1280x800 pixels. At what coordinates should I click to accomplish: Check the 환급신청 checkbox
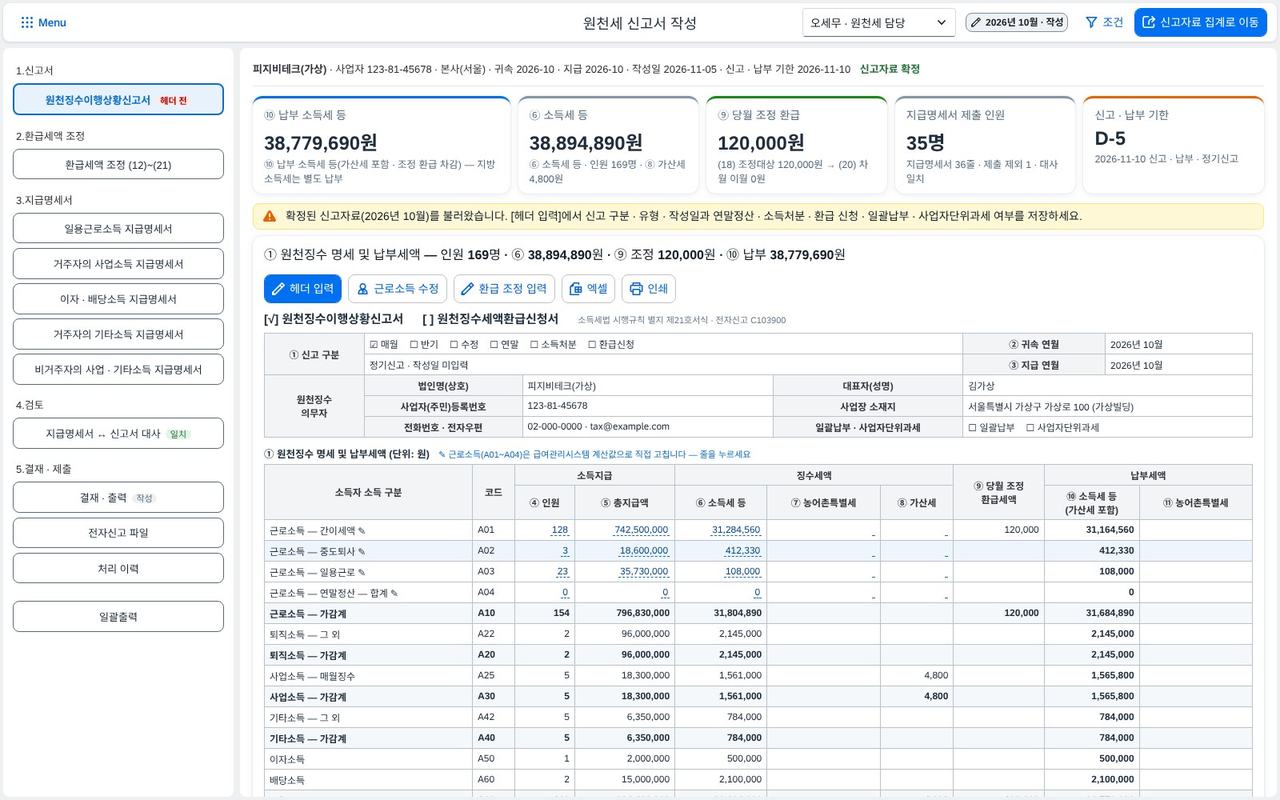click(592, 344)
